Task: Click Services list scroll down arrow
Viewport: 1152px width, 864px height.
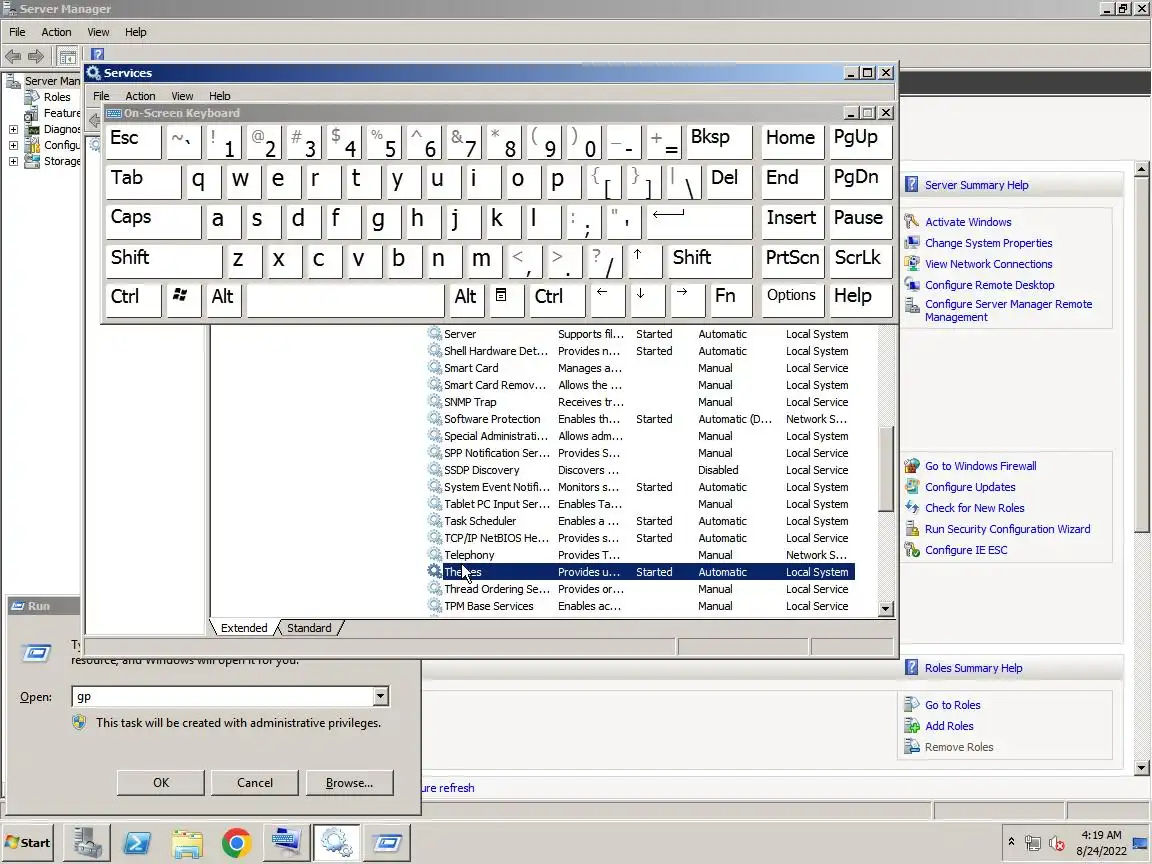Action: (886, 608)
